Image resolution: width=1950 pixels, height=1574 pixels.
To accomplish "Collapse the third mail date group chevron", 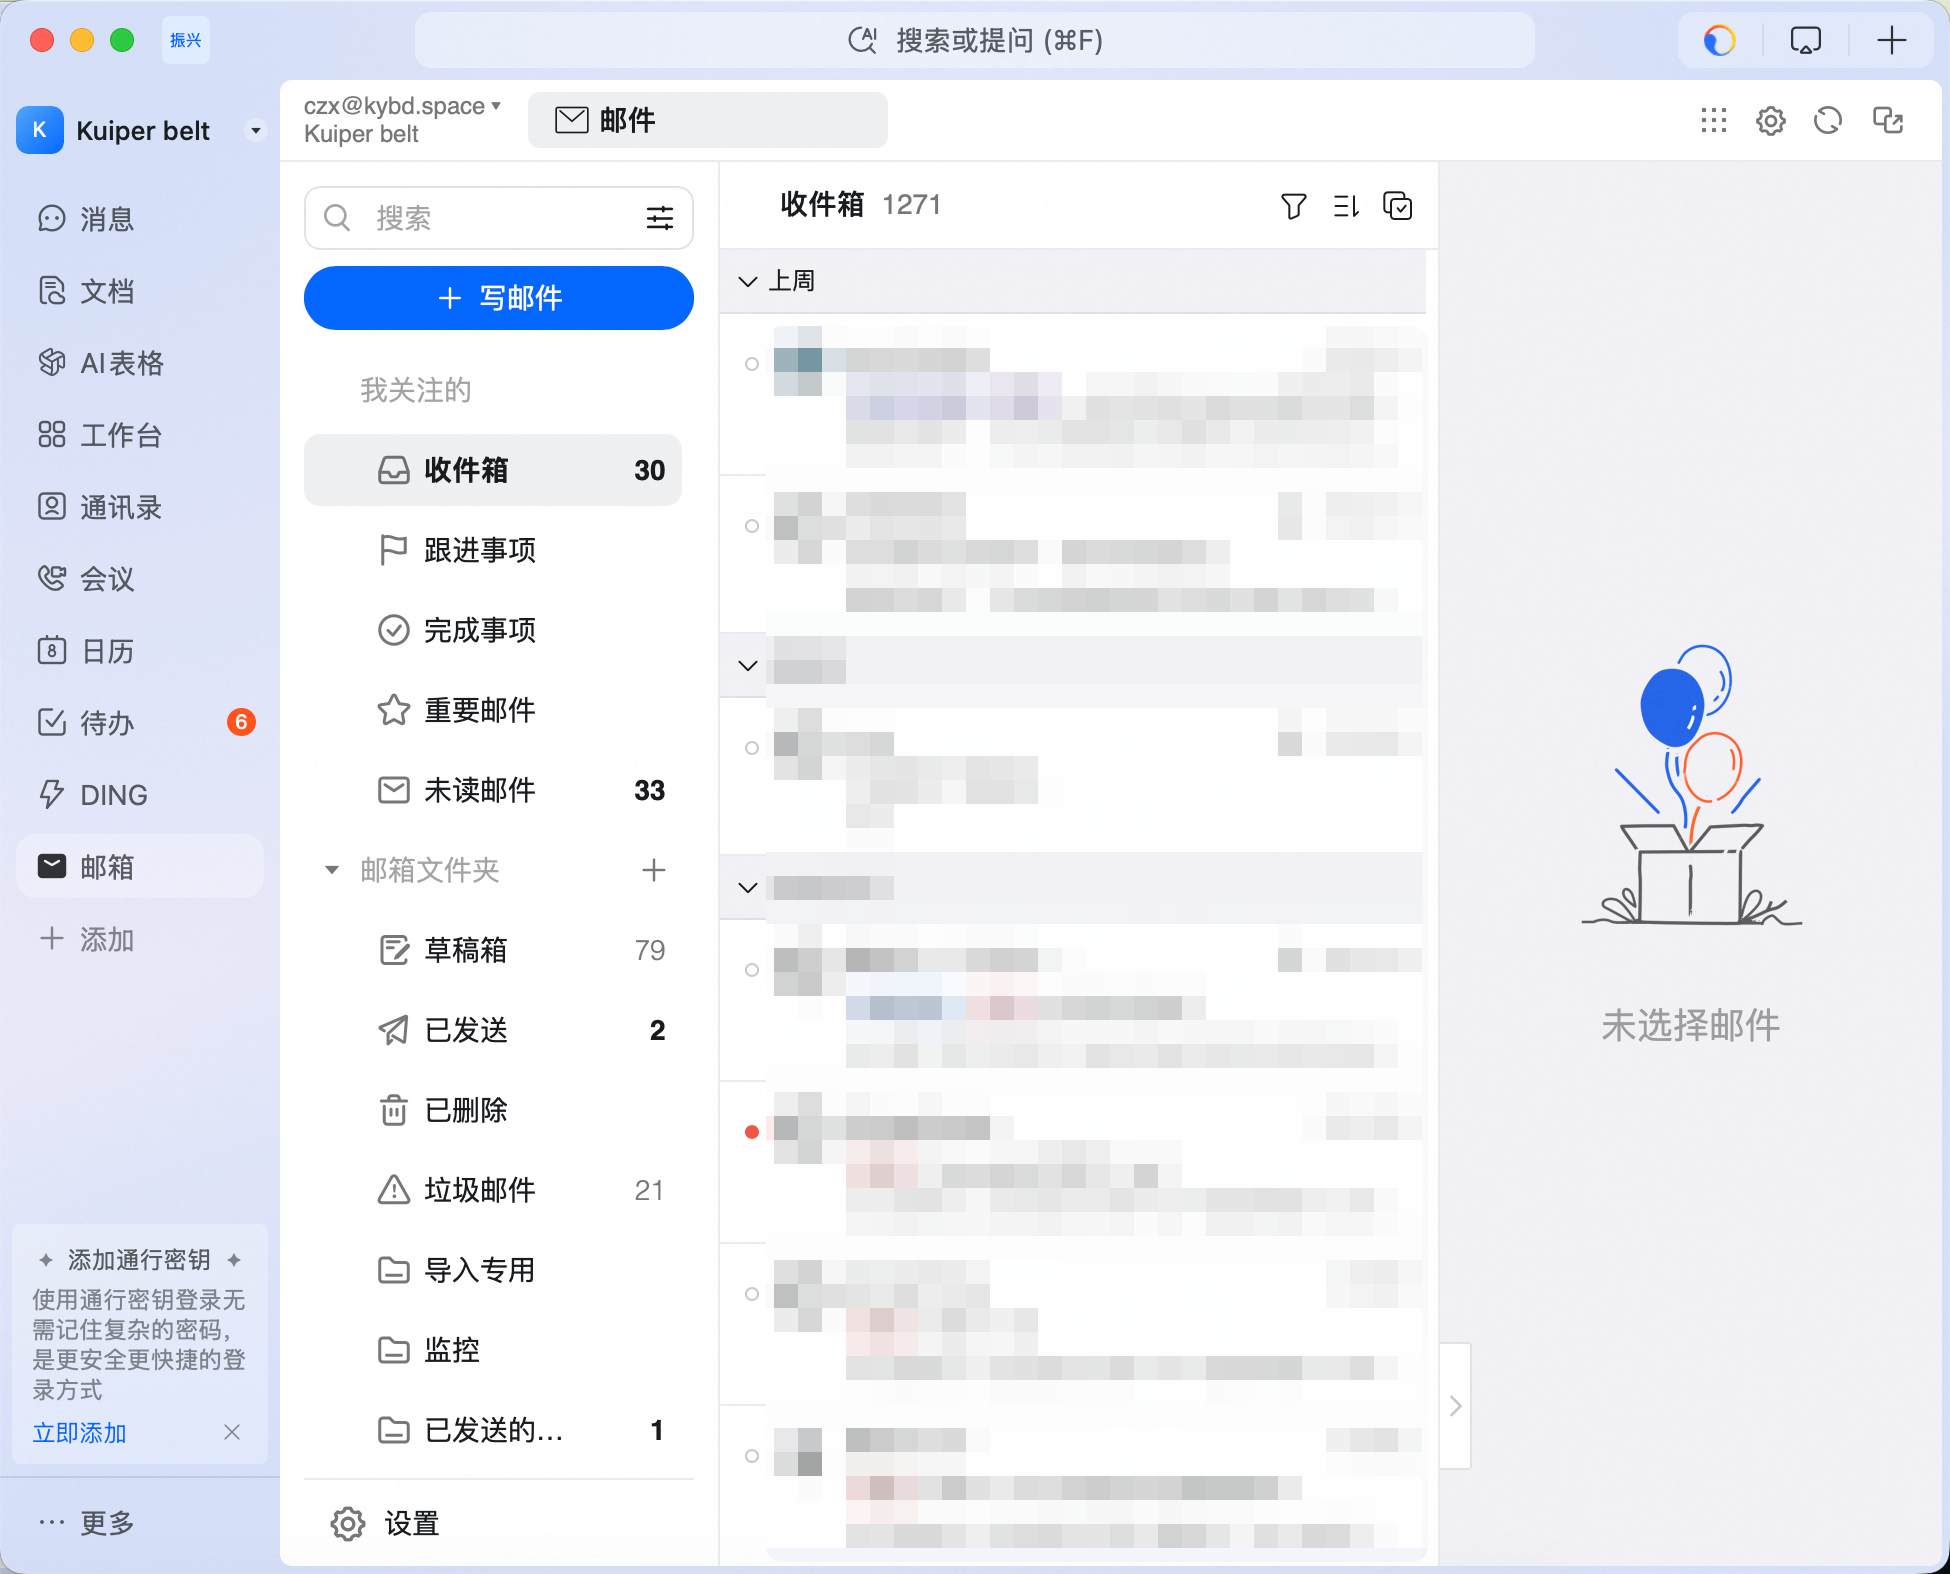I will click(x=747, y=887).
